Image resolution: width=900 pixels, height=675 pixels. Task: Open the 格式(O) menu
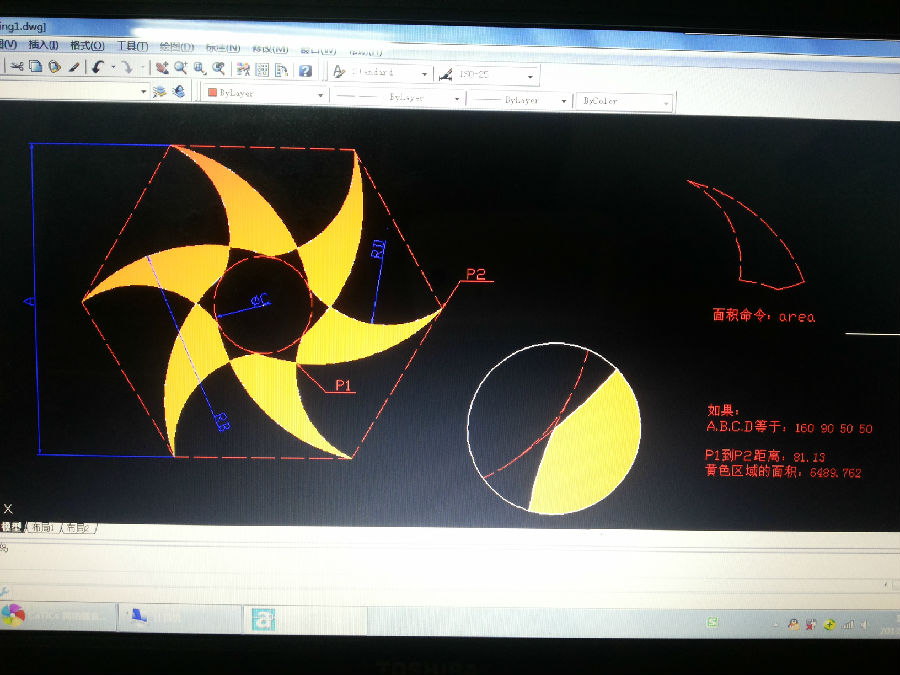coord(87,45)
